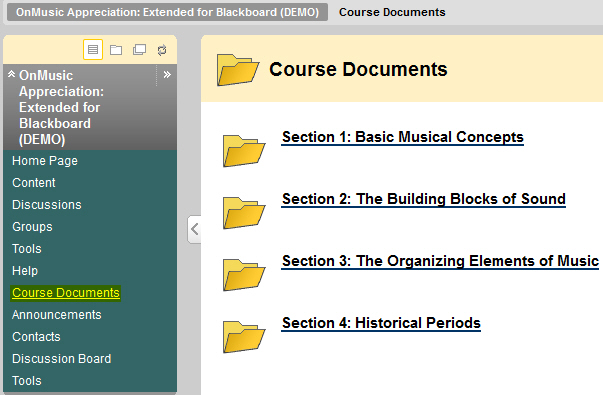This screenshot has width=603, height=395.
Task: Open Section 3: The Organizing Elements link
Action: pyautogui.click(x=440, y=261)
